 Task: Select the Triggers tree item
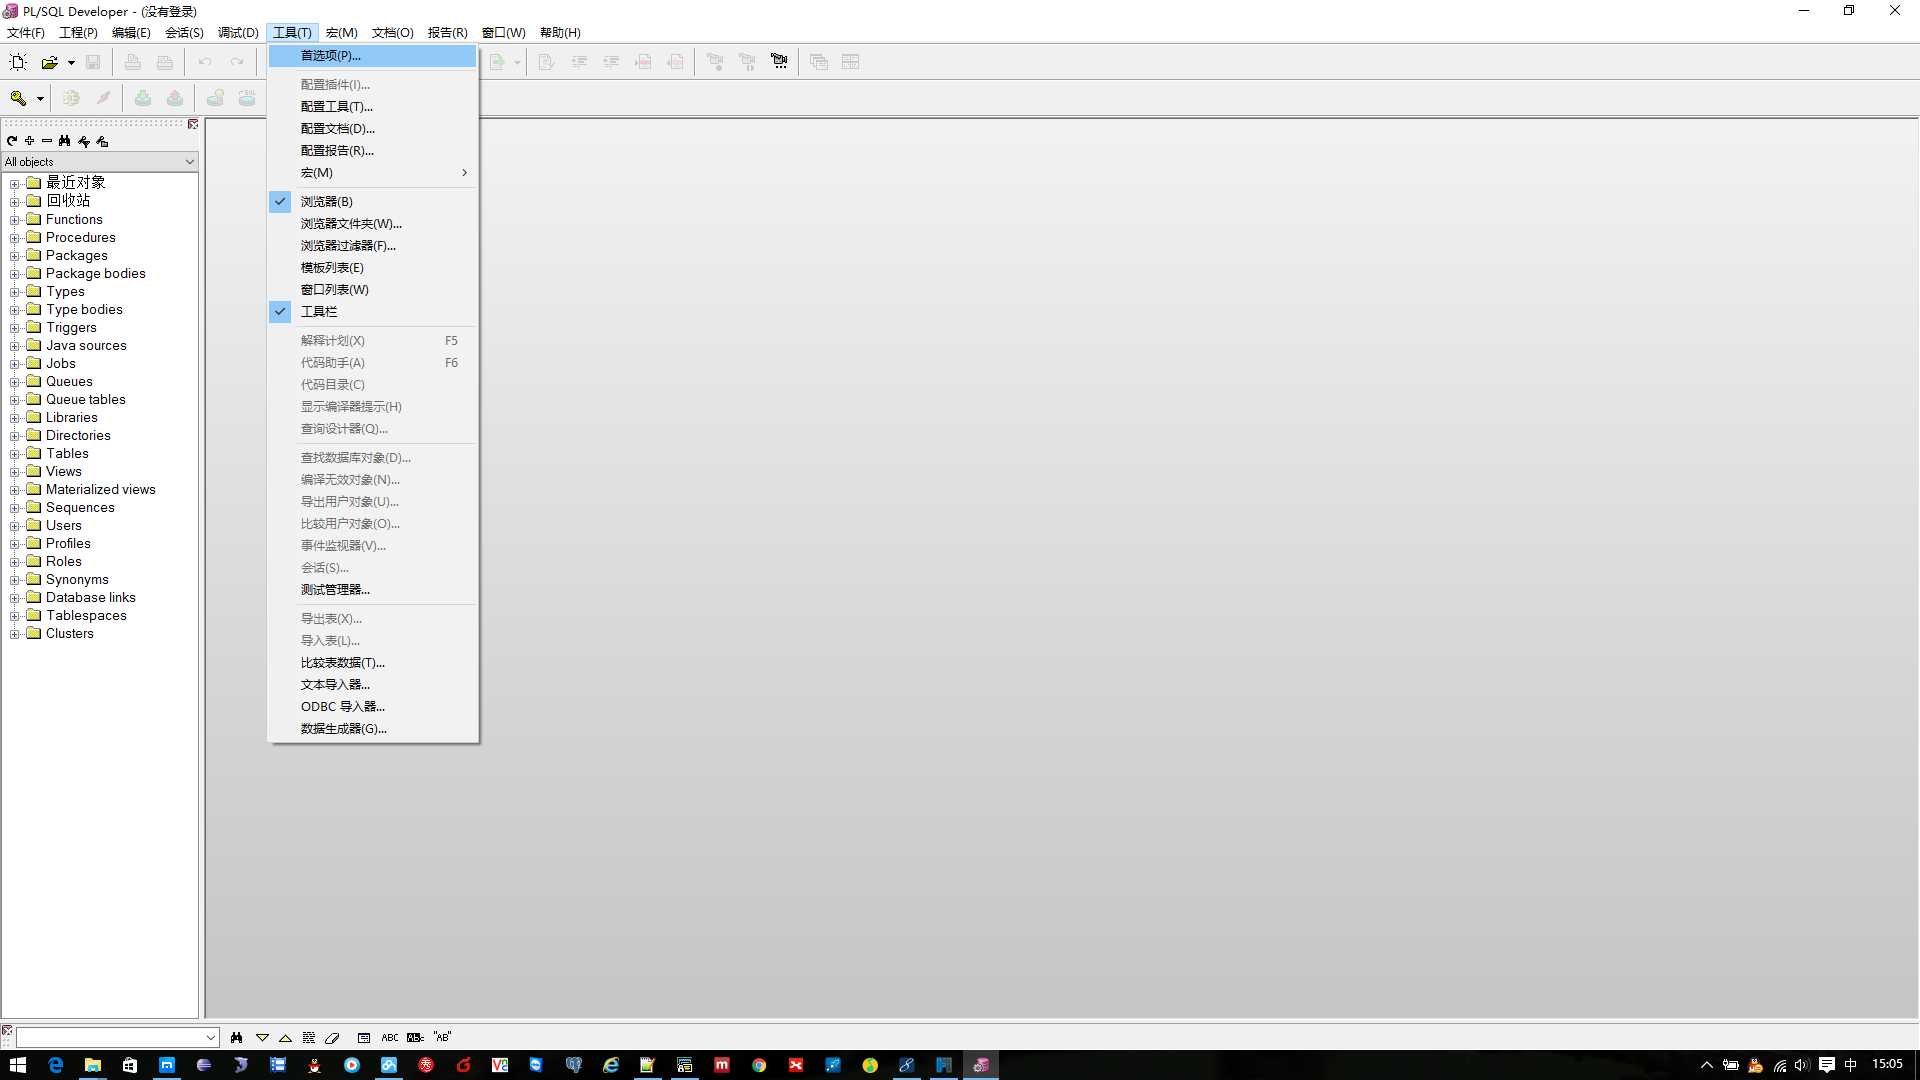(x=71, y=328)
